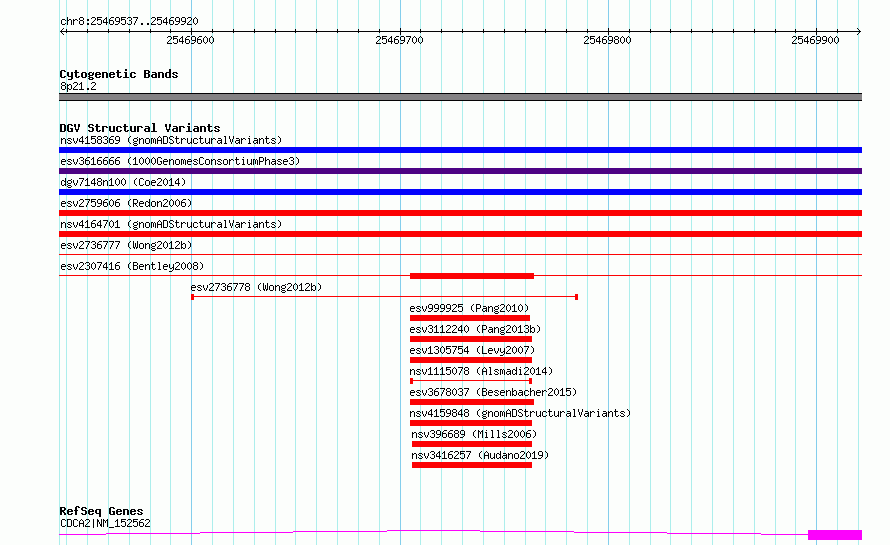
Task: Open nsv1115078 (Alsmadi2014) variant label
Action: pyautogui.click(x=481, y=371)
